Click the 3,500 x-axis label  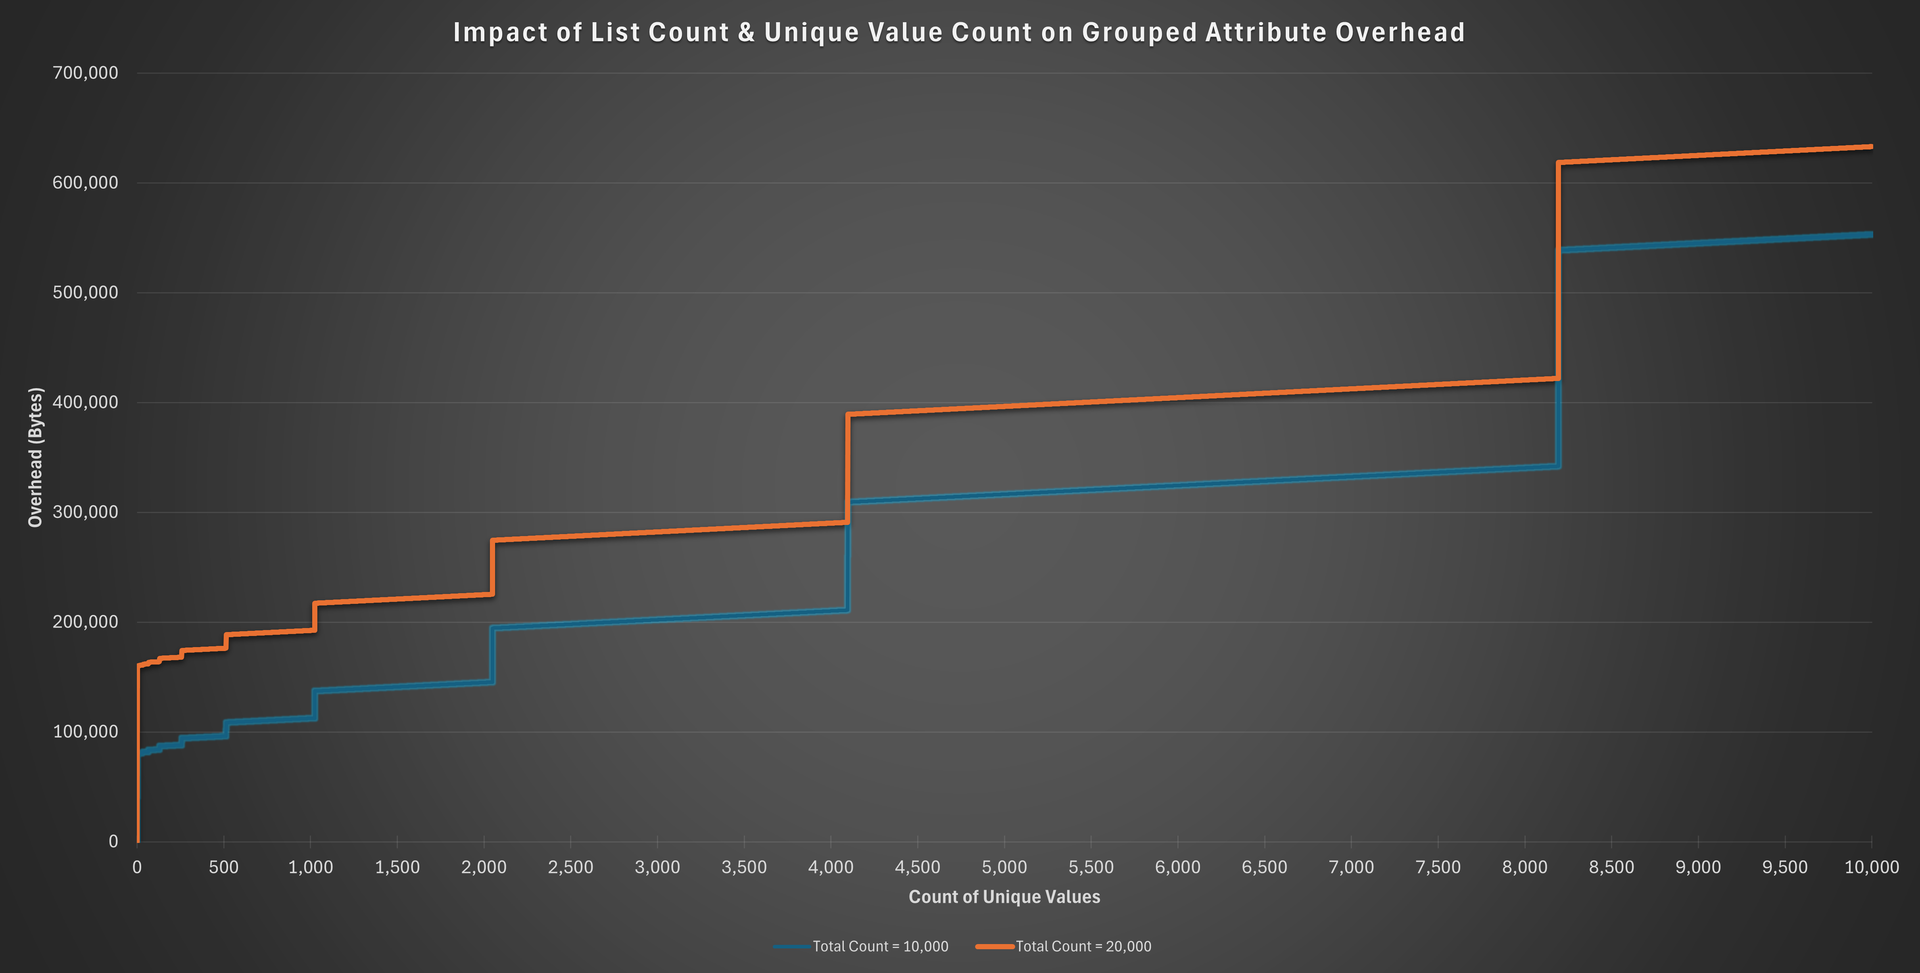(744, 867)
